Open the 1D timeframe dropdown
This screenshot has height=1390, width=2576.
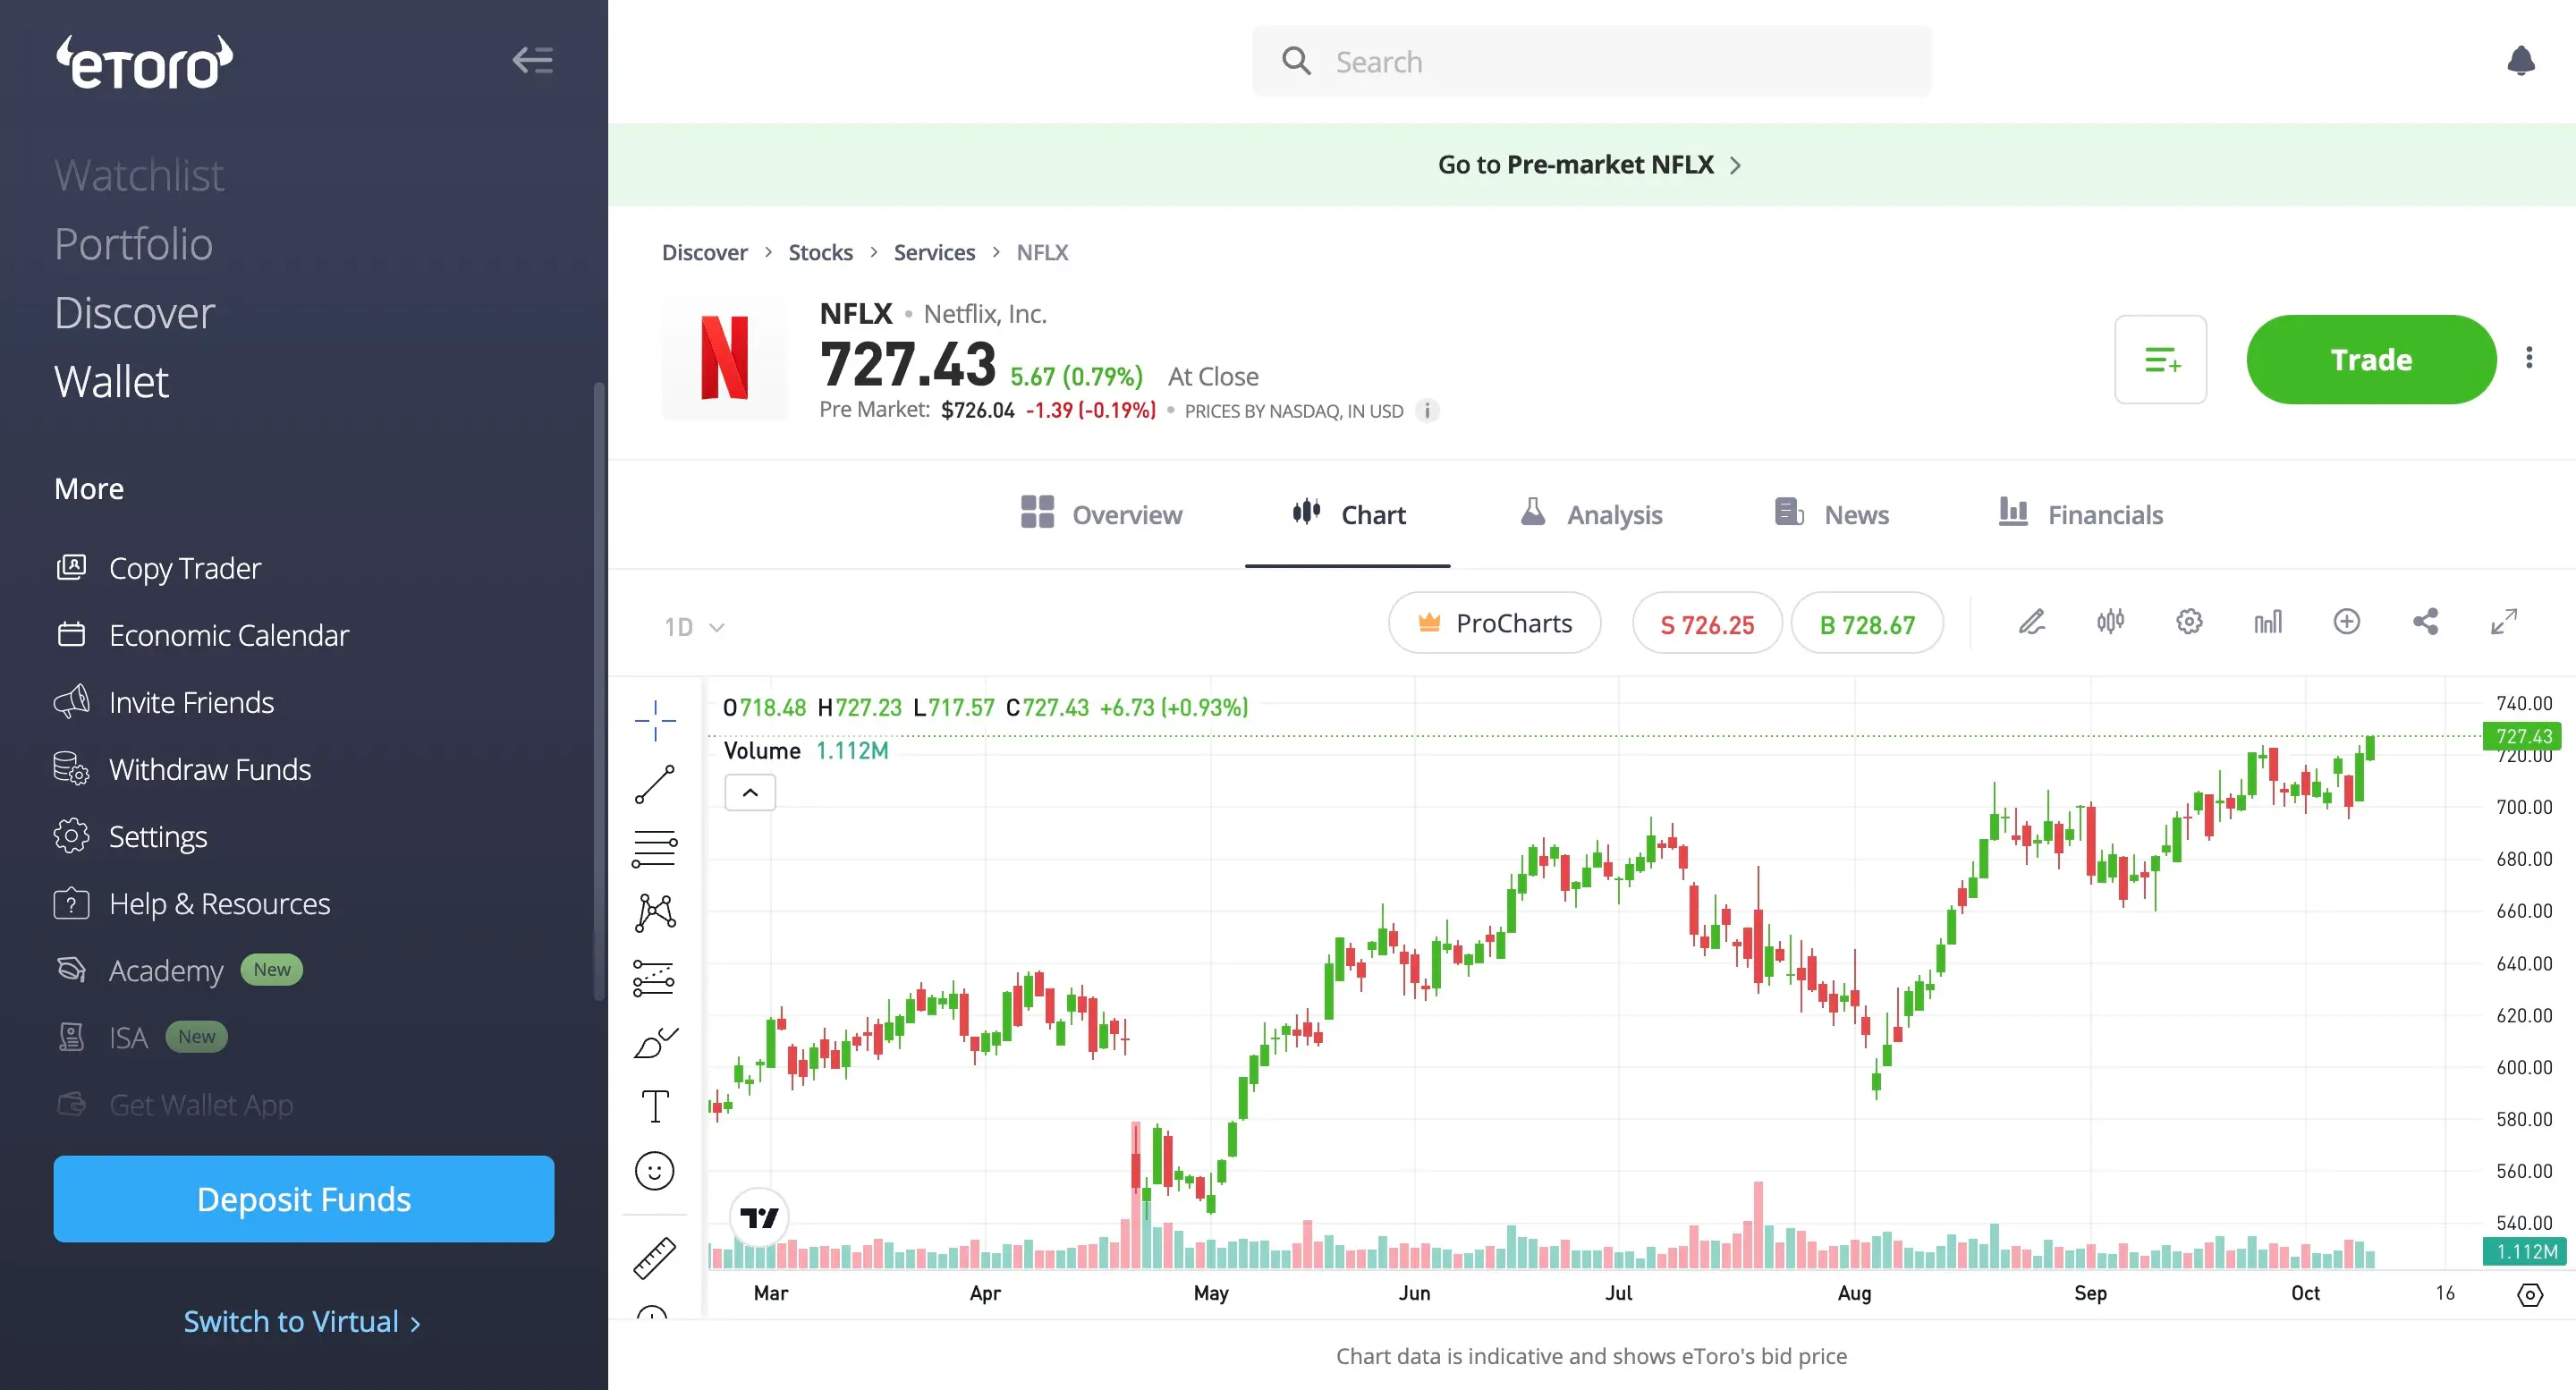pyautogui.click(x=693, y=627)
